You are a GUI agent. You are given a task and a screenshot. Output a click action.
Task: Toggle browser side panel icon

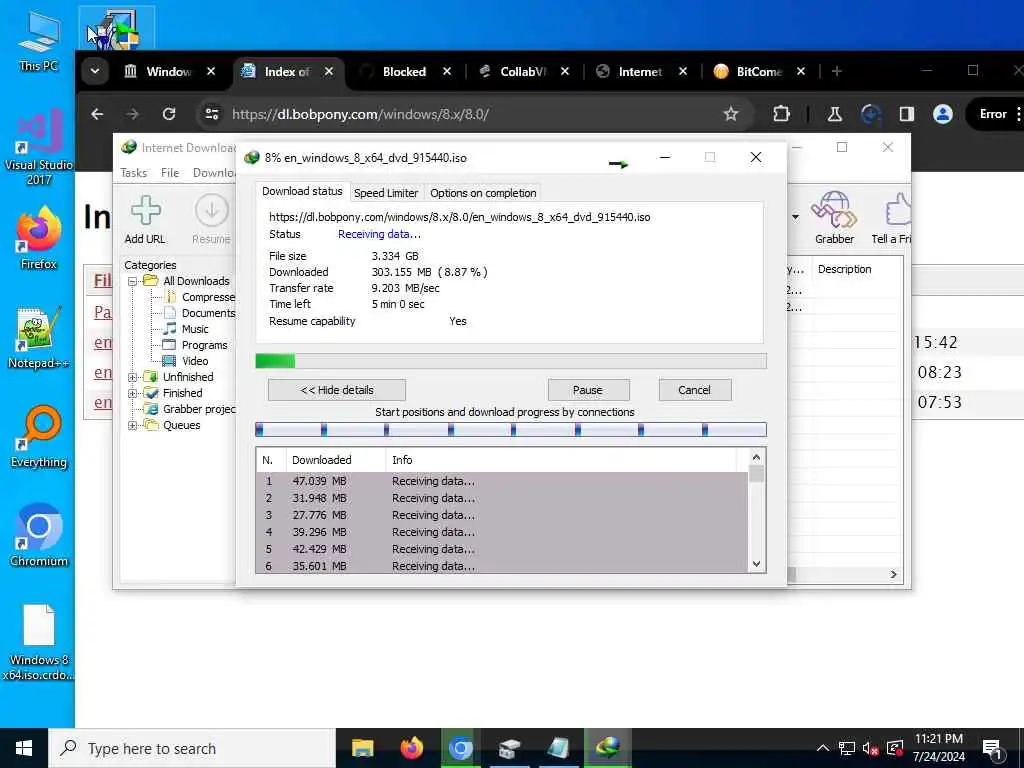pos(906,114)
